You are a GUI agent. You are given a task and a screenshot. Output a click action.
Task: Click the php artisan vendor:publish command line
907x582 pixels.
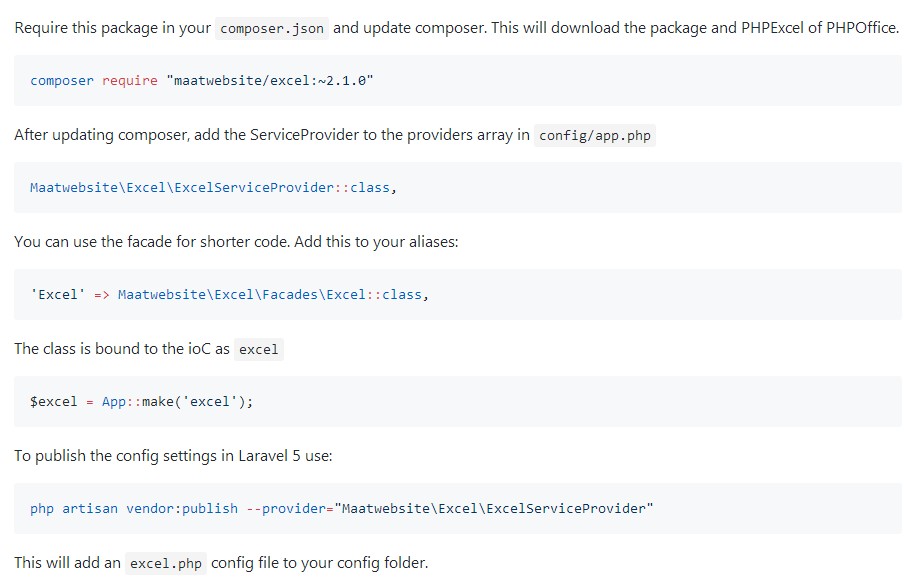click(x=341, y=509)
